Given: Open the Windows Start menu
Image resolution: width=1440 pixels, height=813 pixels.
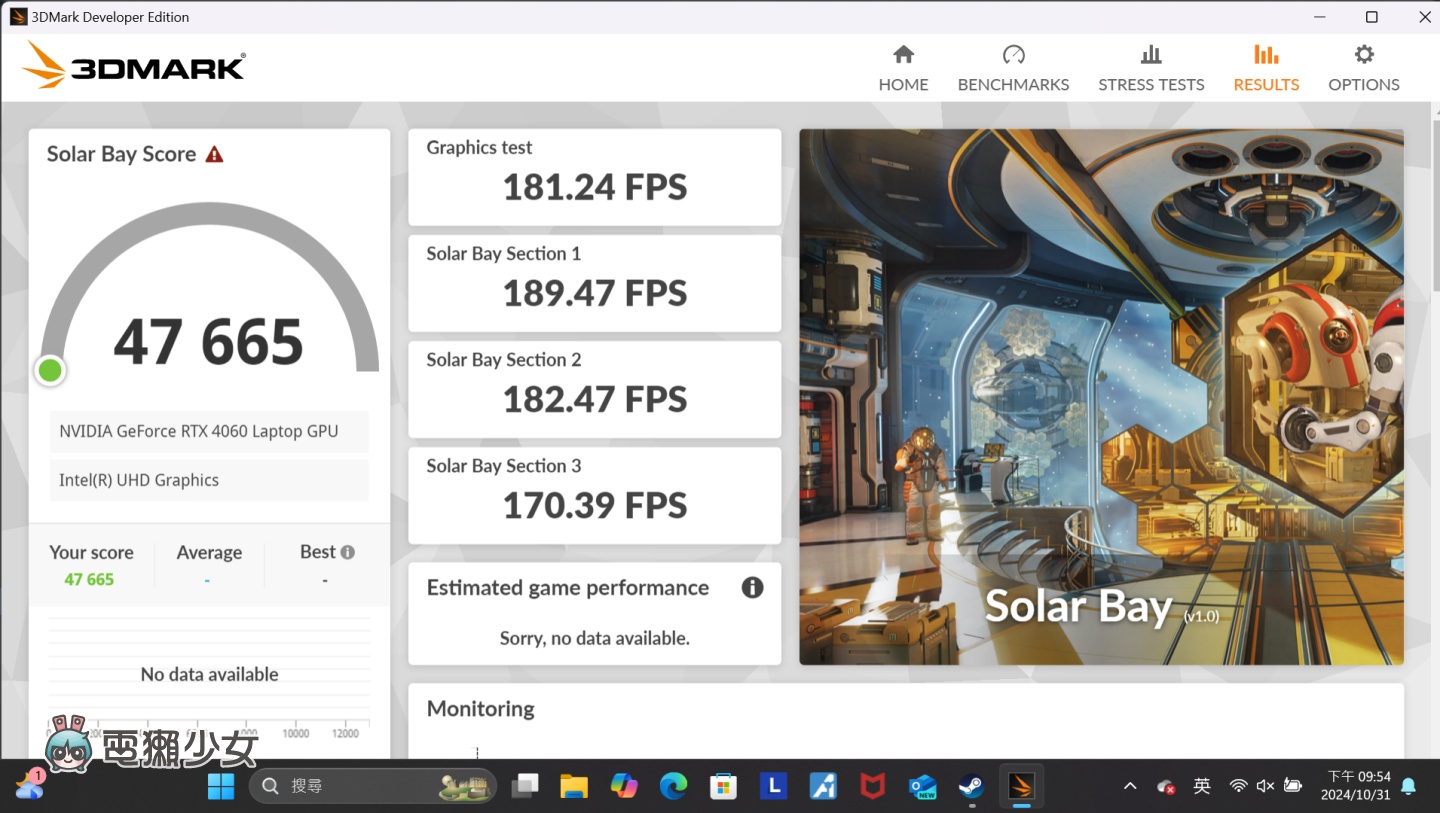Looking at the screenshot, I should [221, 787].
